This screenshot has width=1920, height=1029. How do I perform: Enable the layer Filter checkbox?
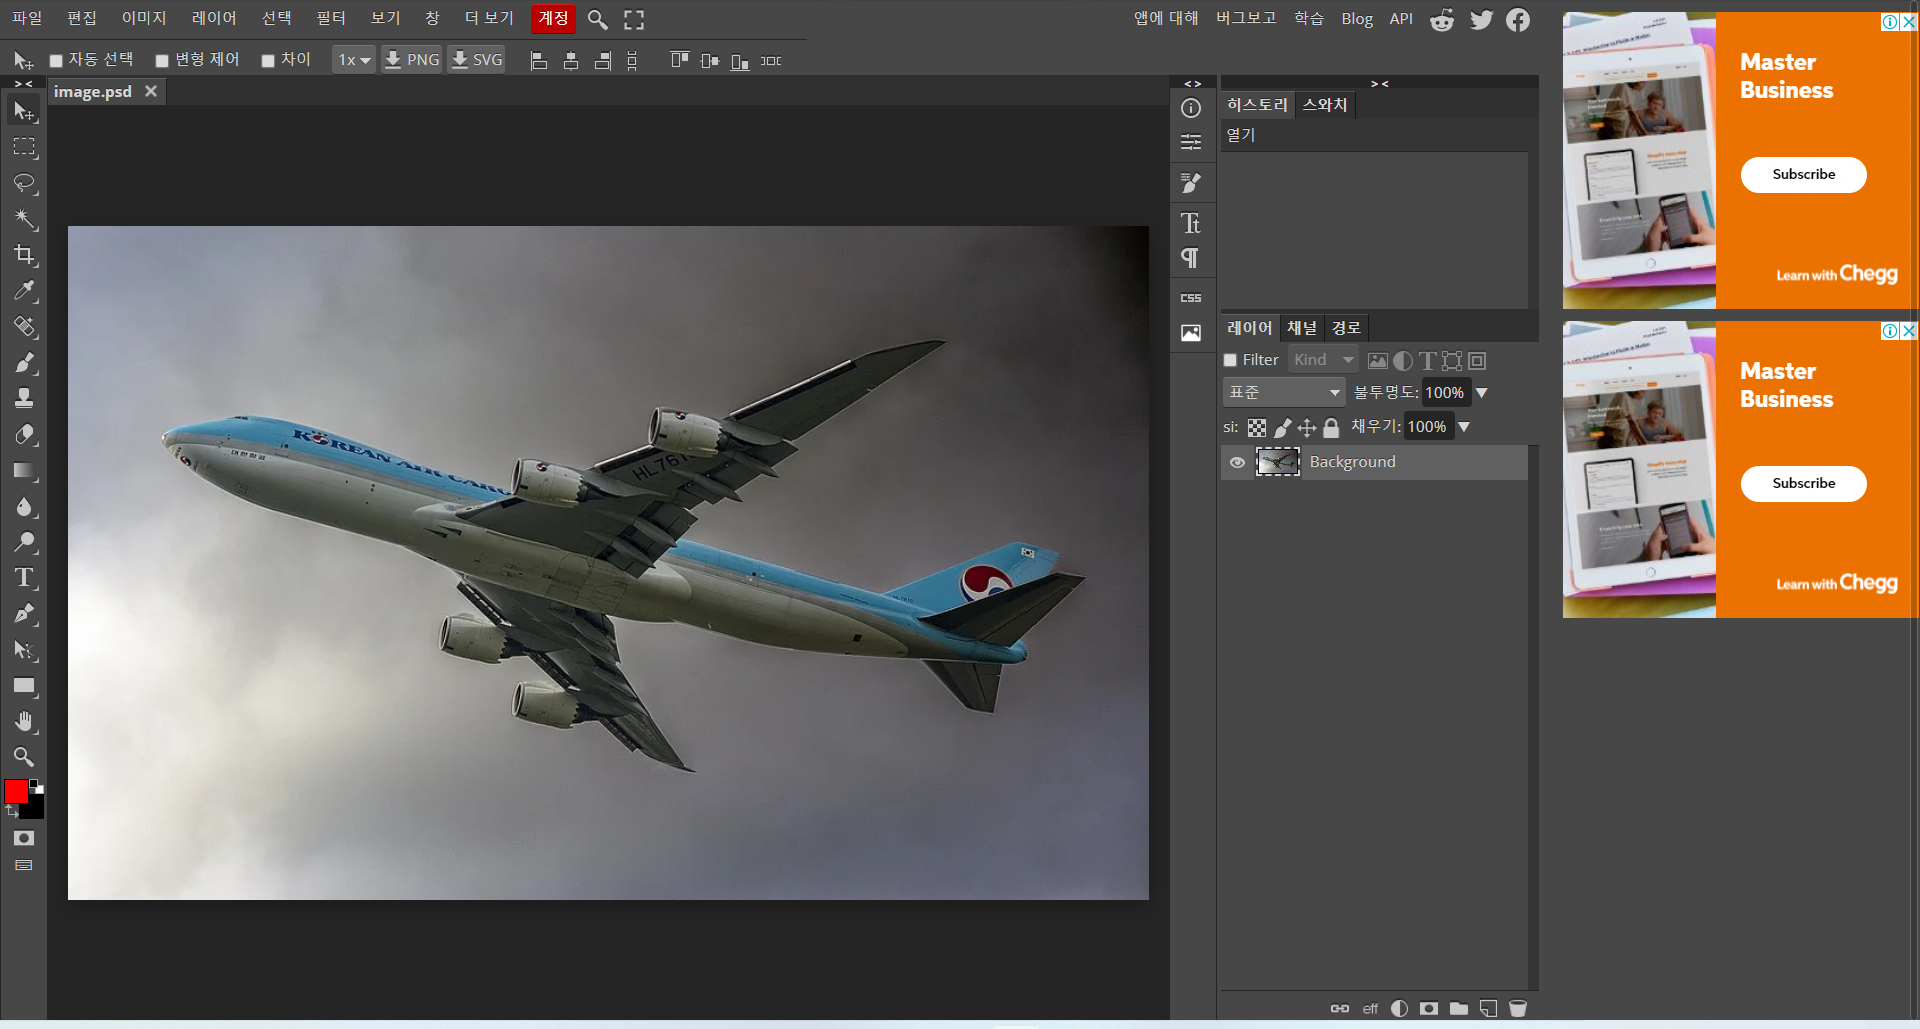point(1231,361)
